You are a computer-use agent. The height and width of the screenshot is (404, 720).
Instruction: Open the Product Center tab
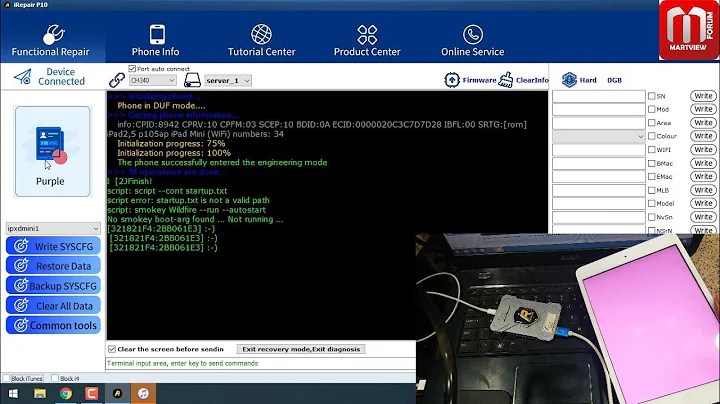click(367, 40)
